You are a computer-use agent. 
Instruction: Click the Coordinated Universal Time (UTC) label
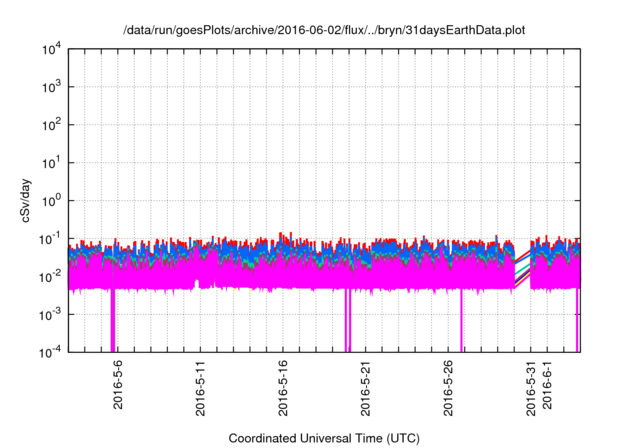point(324,438)
